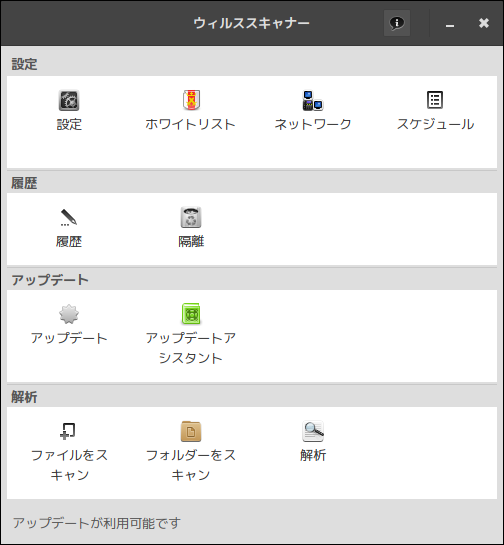
Task: Click the 履歴 section header above the pencil icon
Action: click(x=24, y=183)
